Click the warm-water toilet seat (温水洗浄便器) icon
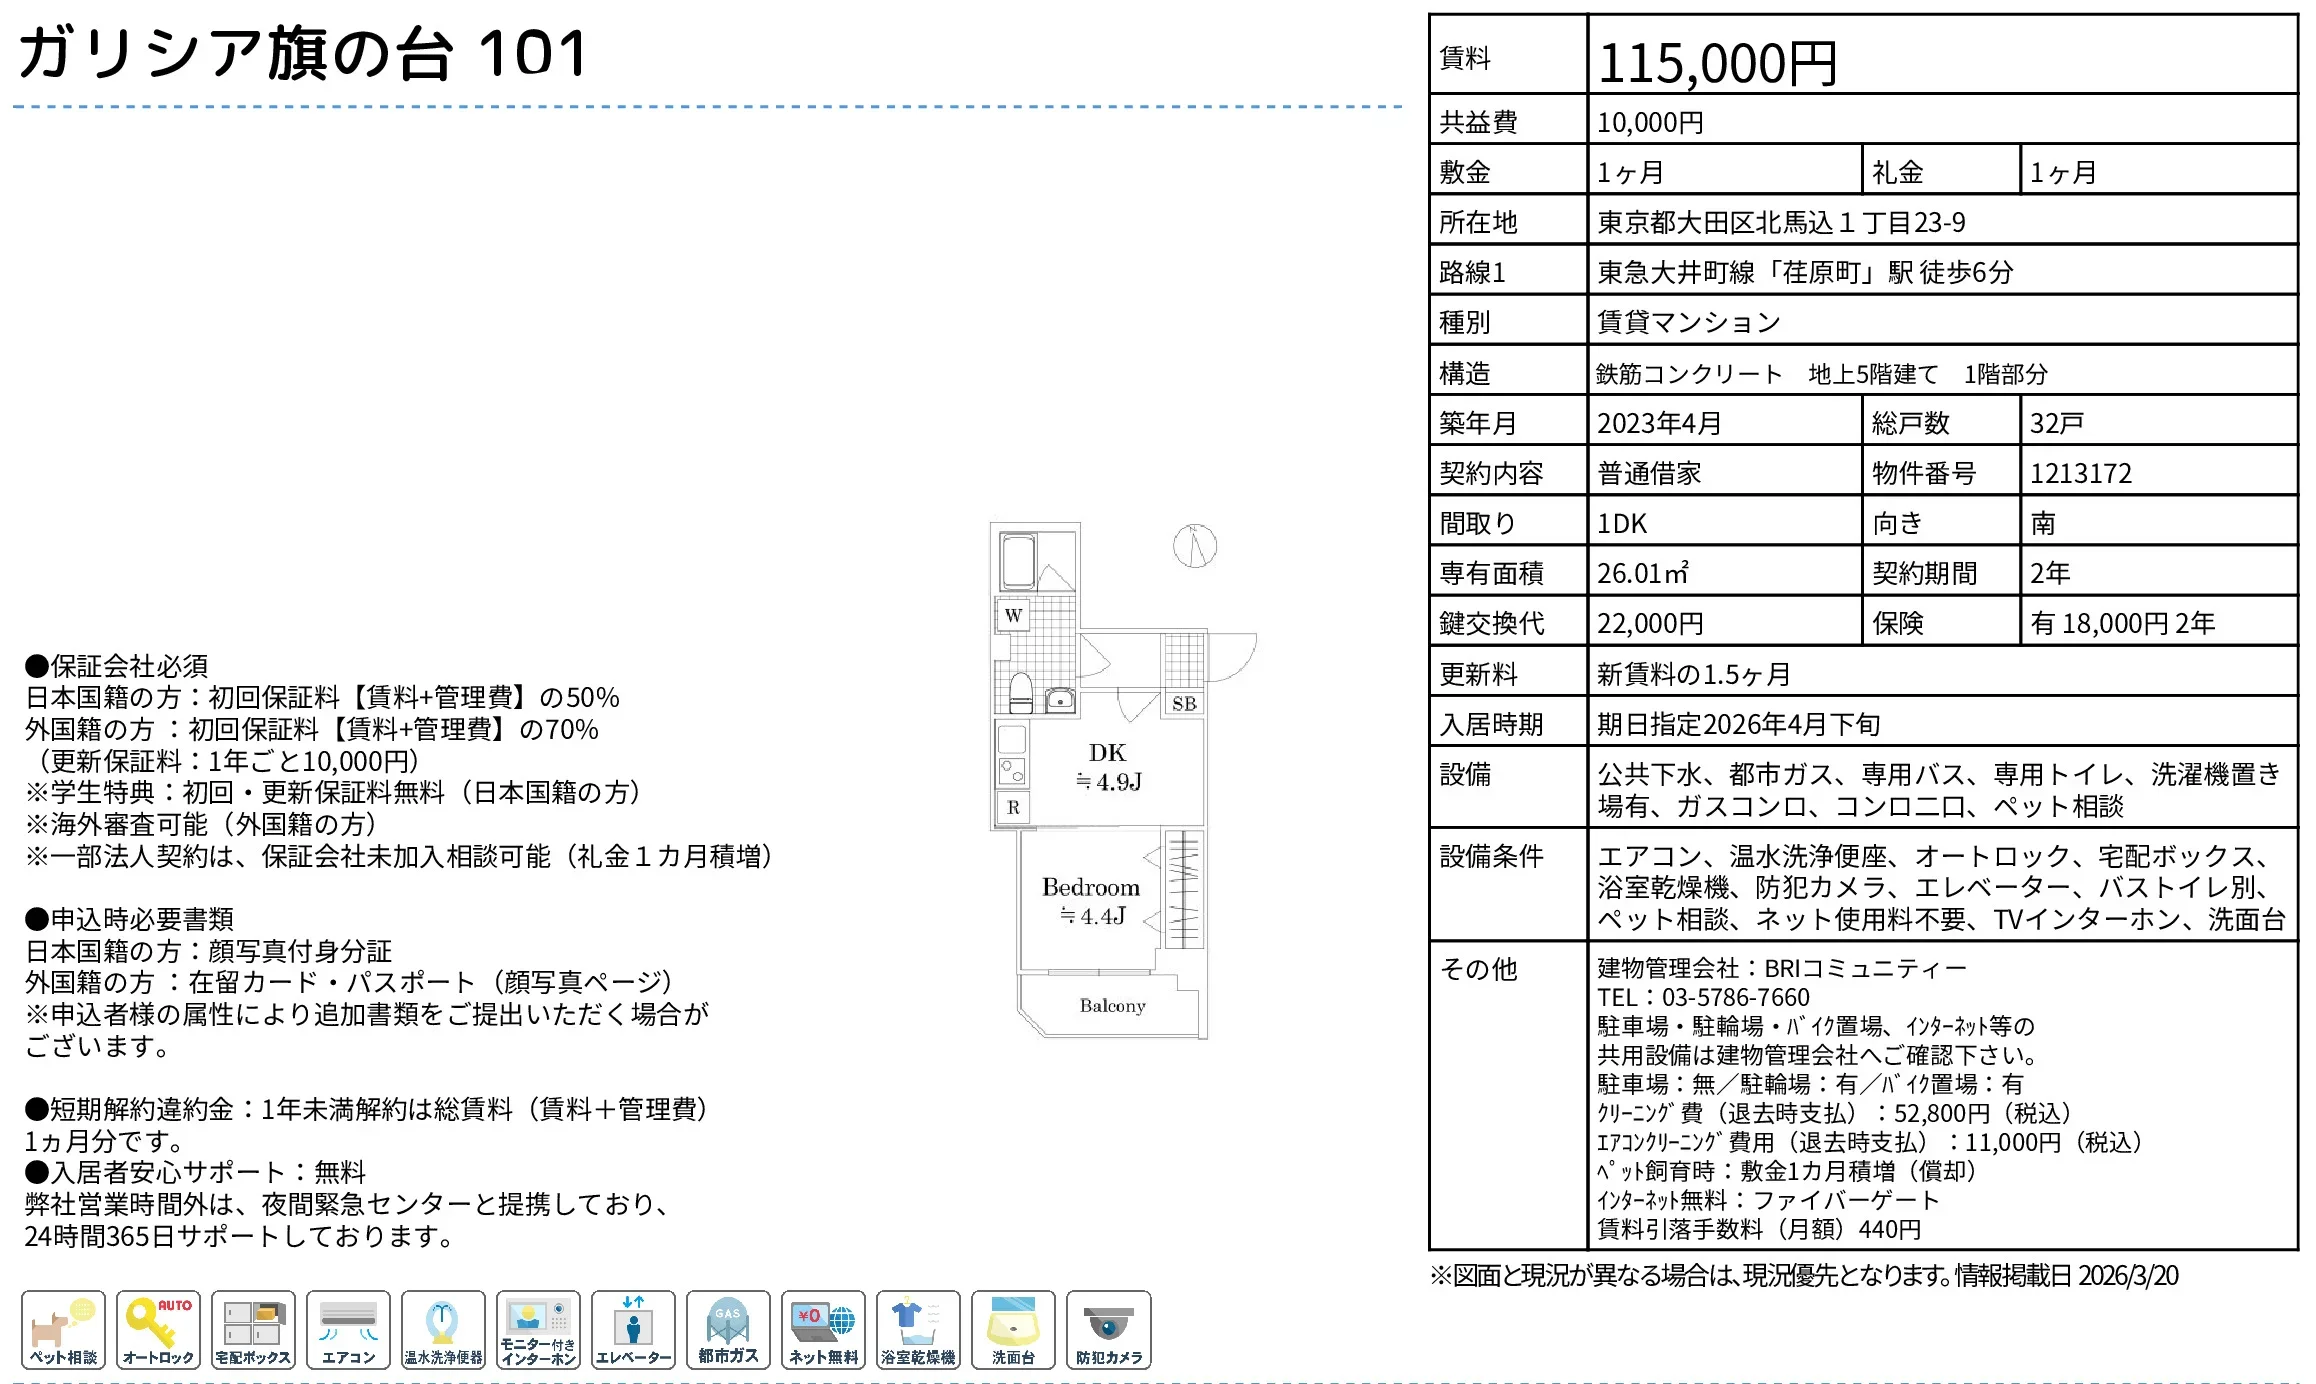Viewport: 2316px width, 1384px height. click(x=443, y=1329)
